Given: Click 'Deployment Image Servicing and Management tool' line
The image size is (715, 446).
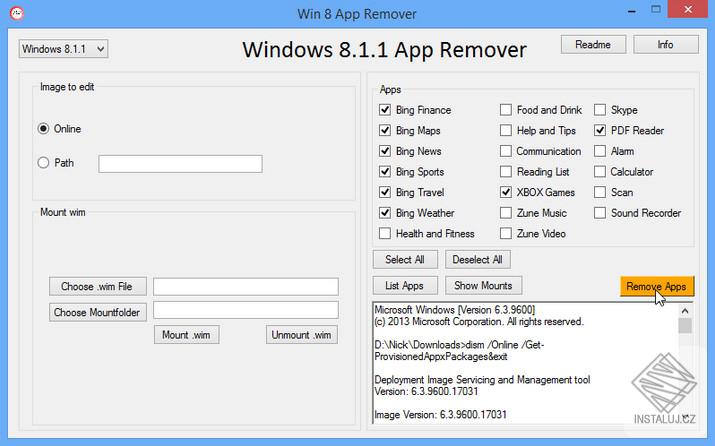Looking at the screenshot, I should click(x=482, y=379).
